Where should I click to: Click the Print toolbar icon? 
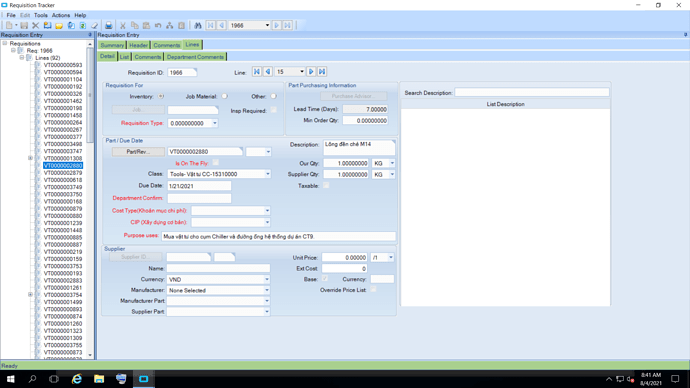(108, 26)
